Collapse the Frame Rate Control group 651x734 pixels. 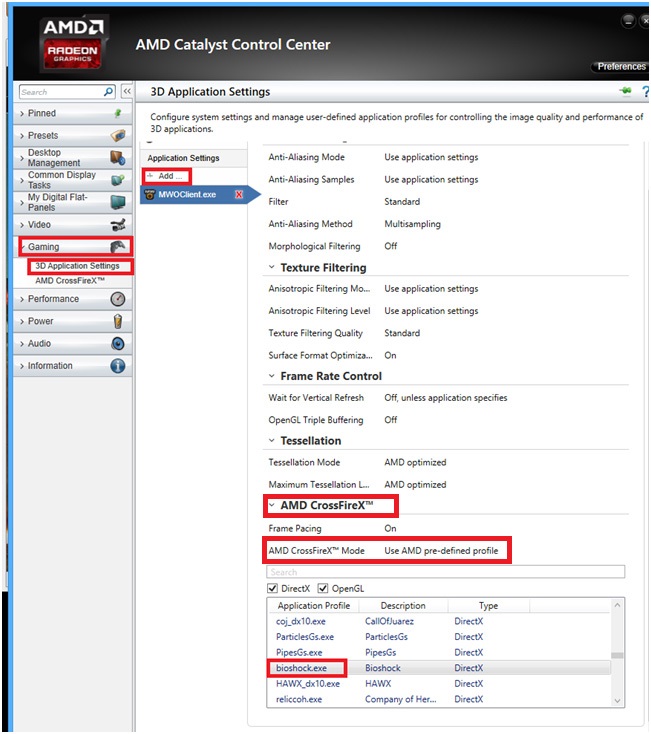pyautogui.click(x=271, y=376)
